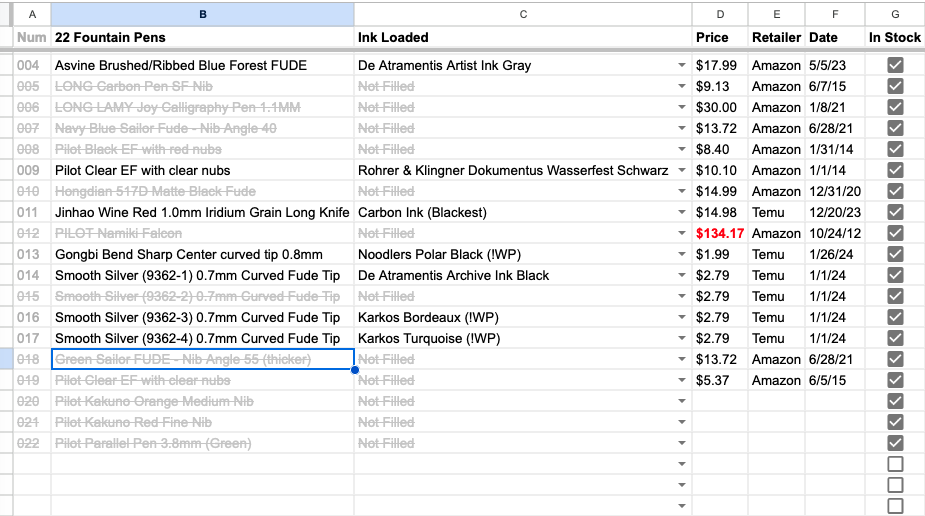Toggle In Stock for Pilot Kakuno Red
The height and width of the screenshot is (516, 925).
click(x=895, y=422)
